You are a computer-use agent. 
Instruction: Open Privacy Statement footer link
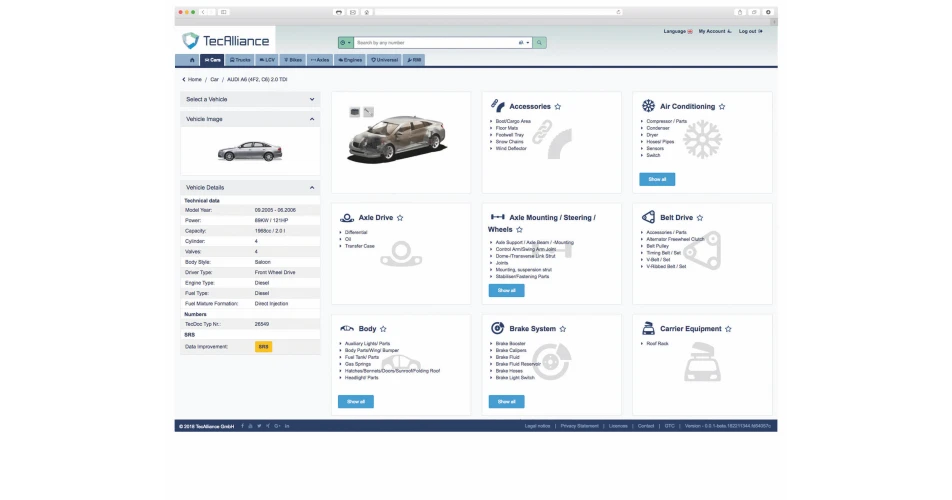coord(579,426)
